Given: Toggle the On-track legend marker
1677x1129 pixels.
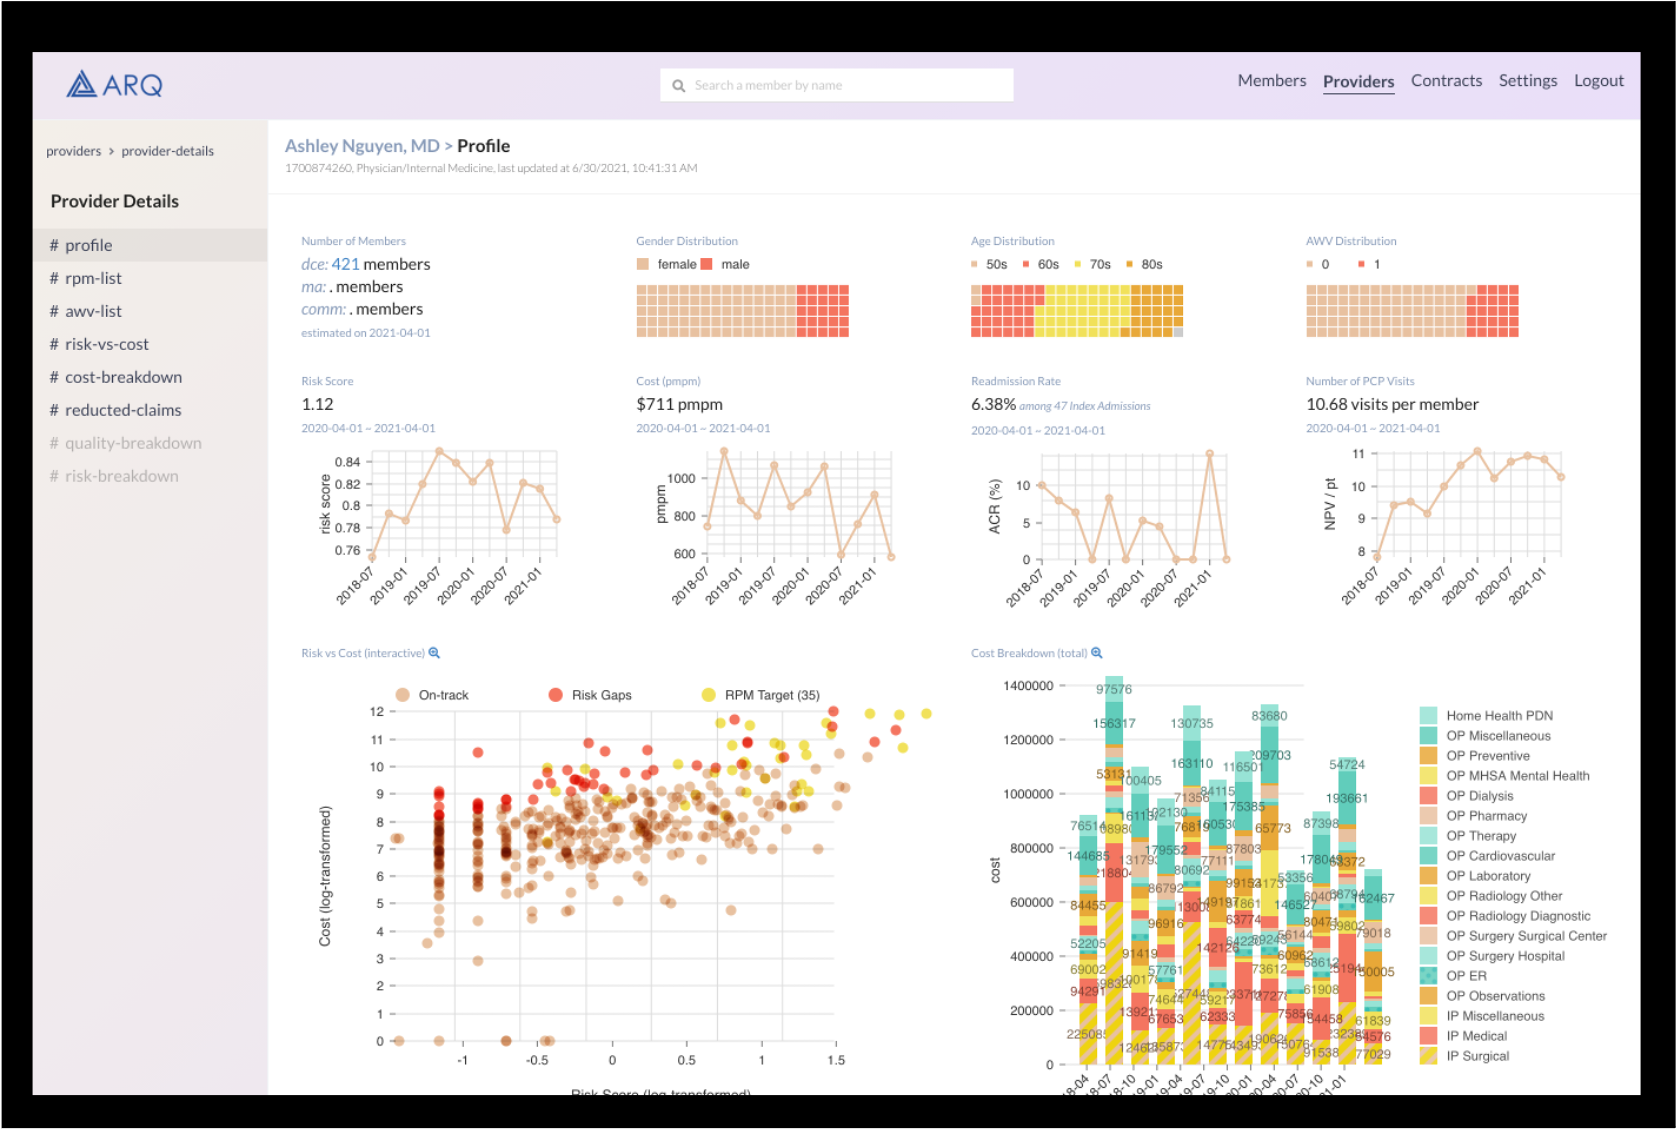Looking at the screenshot, I should coord(402,695).
